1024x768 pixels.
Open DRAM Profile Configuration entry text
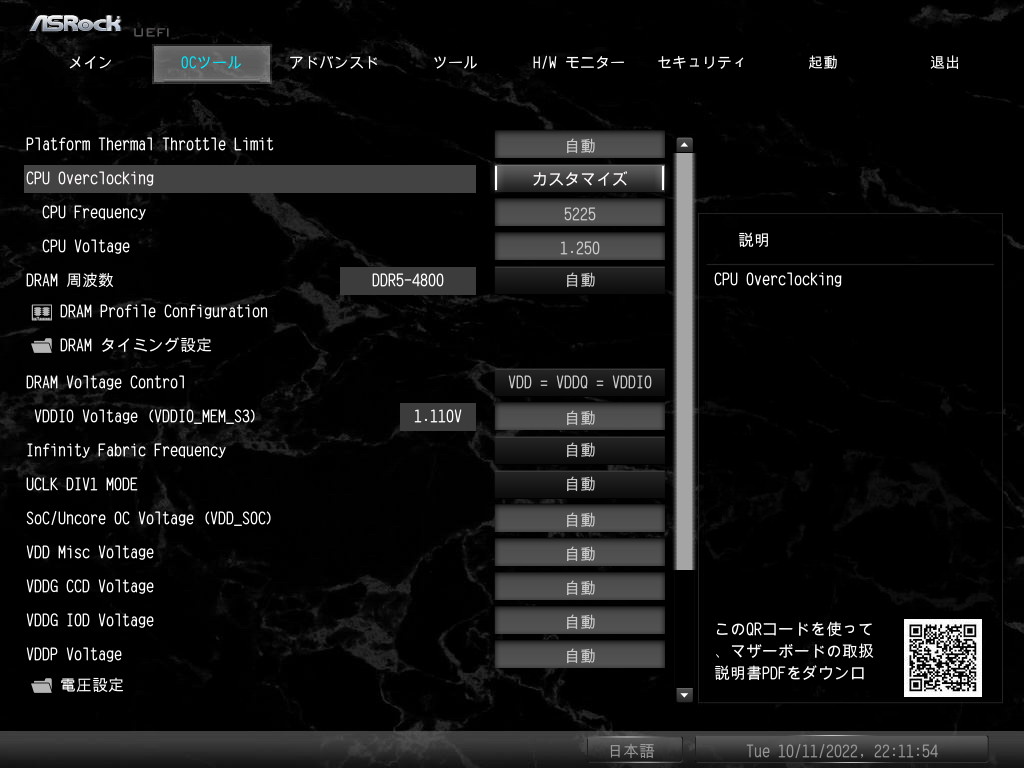pyautogui.click(x=164, y=312)
